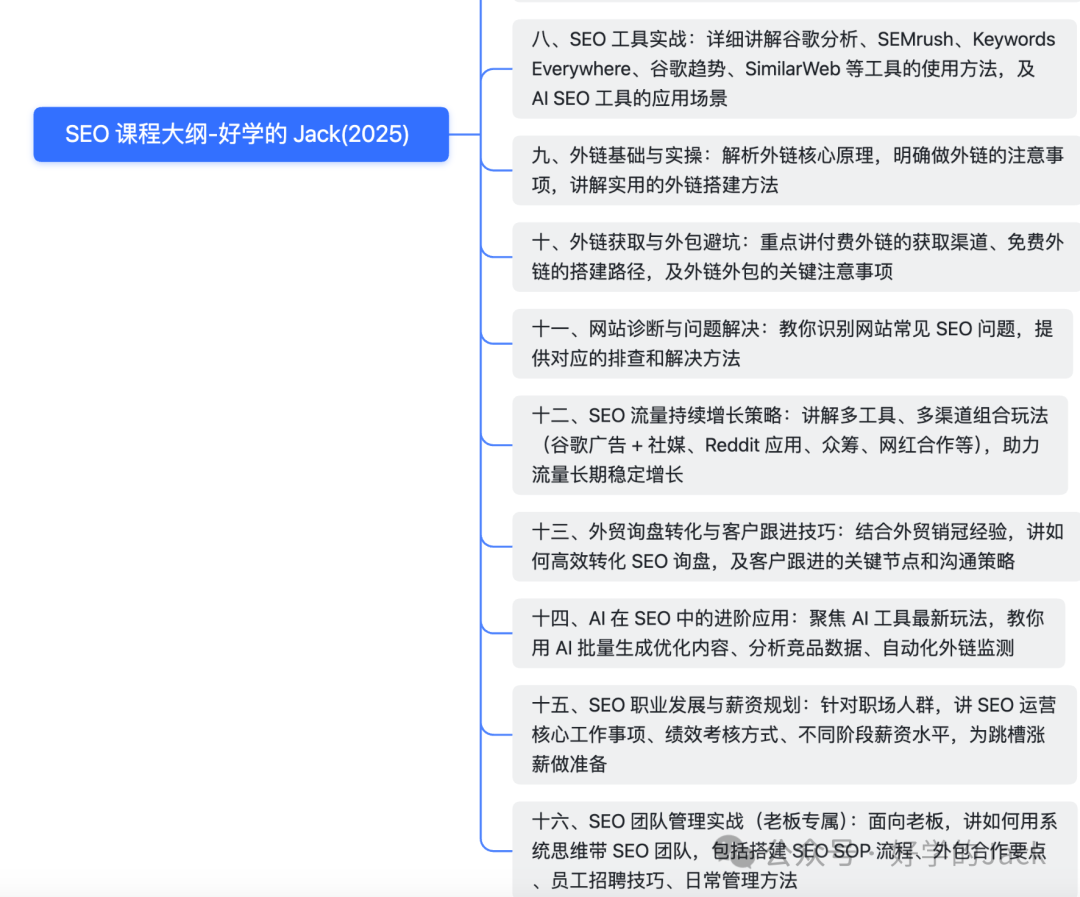Click the partially visible node at the top
Viewport: 1080px width, 897px height.
click(x=790, y=4)
